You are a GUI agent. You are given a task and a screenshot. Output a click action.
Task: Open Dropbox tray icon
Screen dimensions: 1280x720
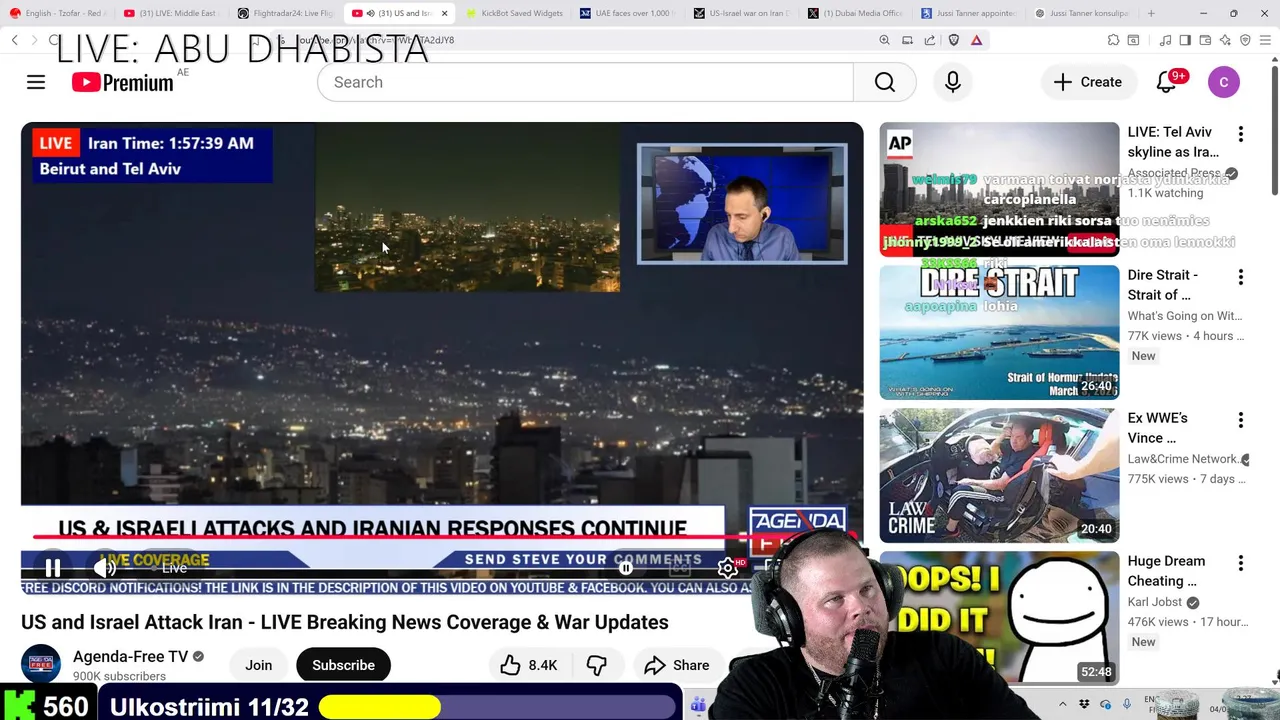pos(1085,704)
